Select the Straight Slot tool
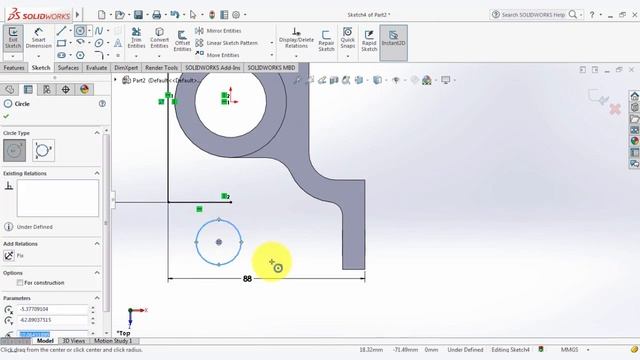This screenshot has width=640, height=360. click(x=61, y=55)
